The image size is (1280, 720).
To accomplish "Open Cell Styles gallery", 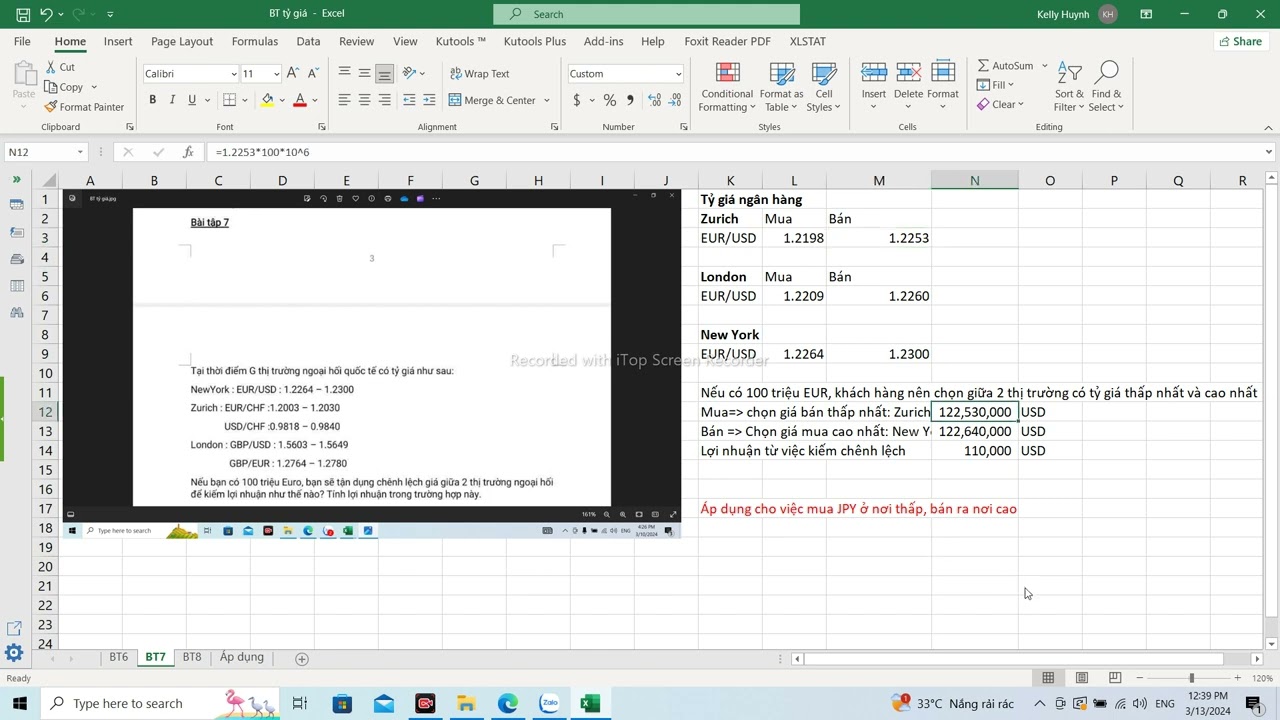I will click(x=824, y=87).
